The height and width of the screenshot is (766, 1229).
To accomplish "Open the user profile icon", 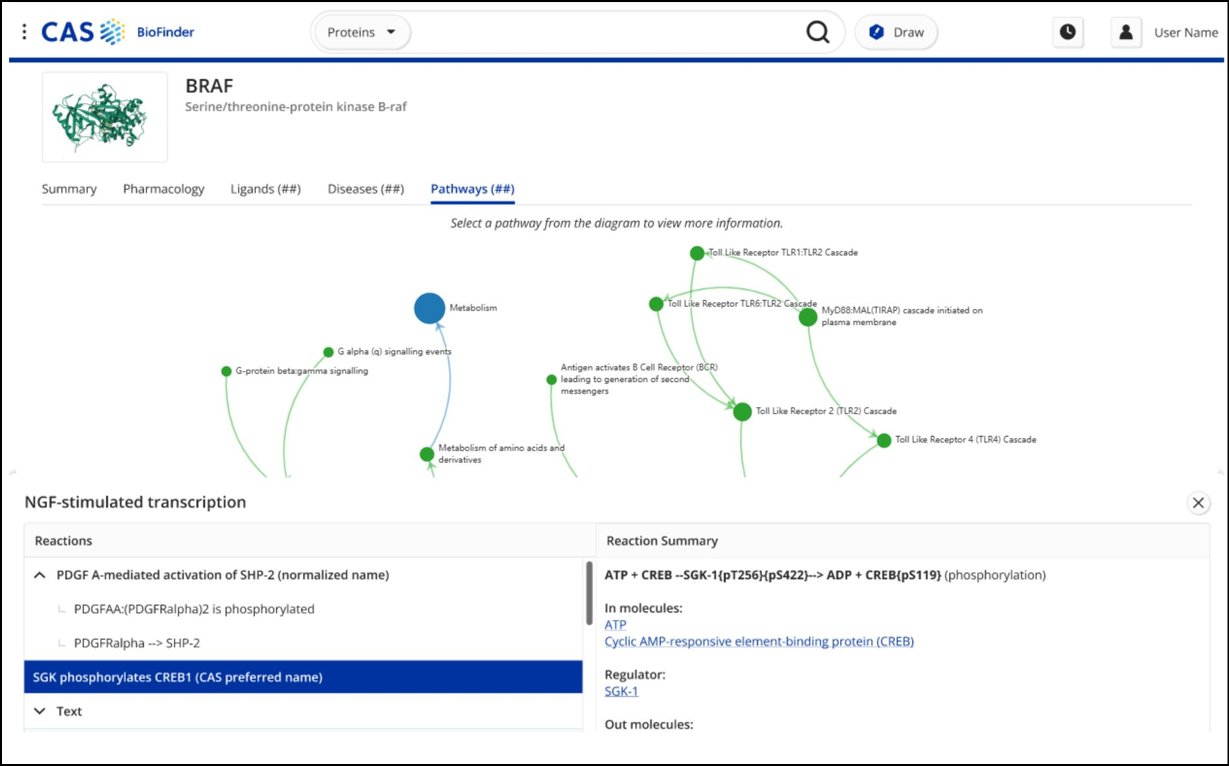I will (x=1125, y=31).
